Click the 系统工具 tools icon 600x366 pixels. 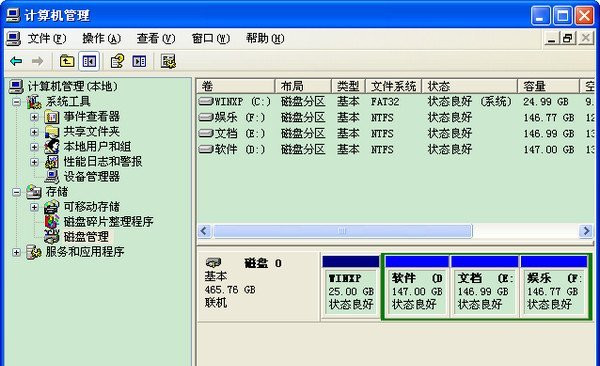click(34, 101)
